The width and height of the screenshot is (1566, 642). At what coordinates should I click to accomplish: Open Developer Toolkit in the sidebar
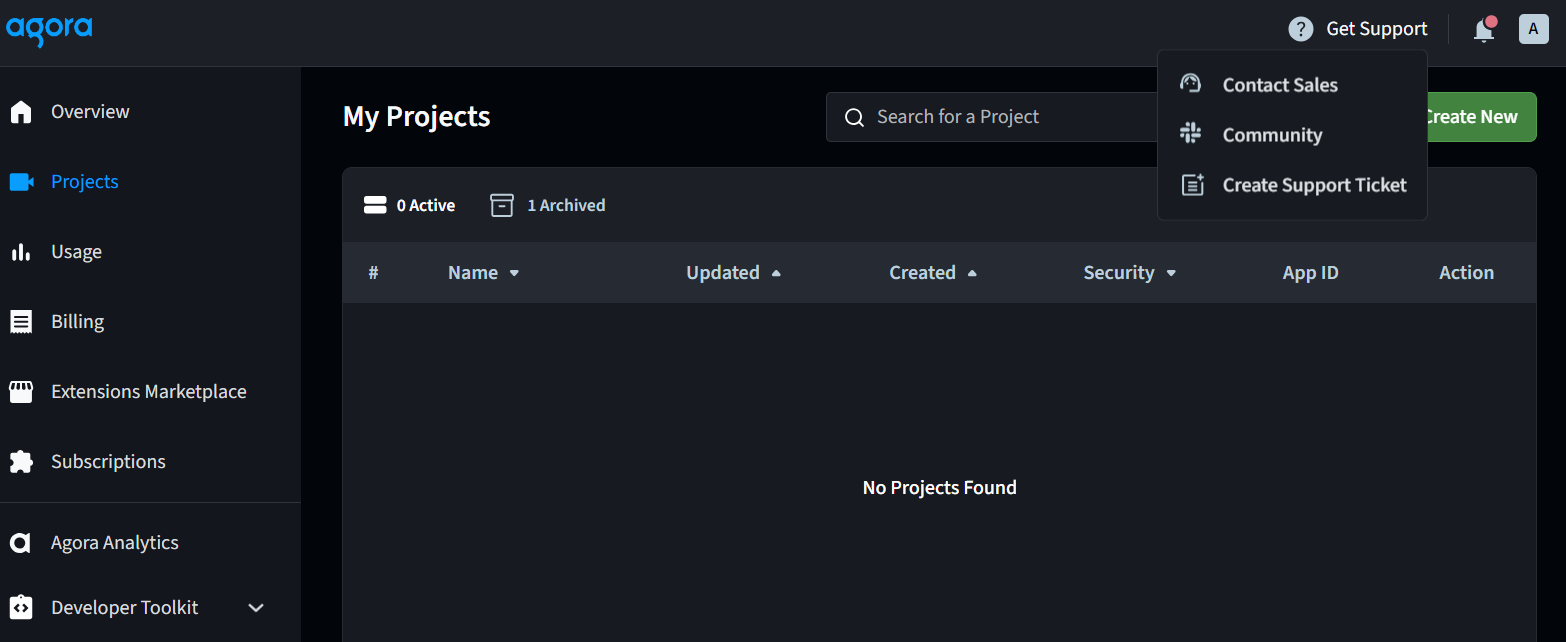(150, 608)
